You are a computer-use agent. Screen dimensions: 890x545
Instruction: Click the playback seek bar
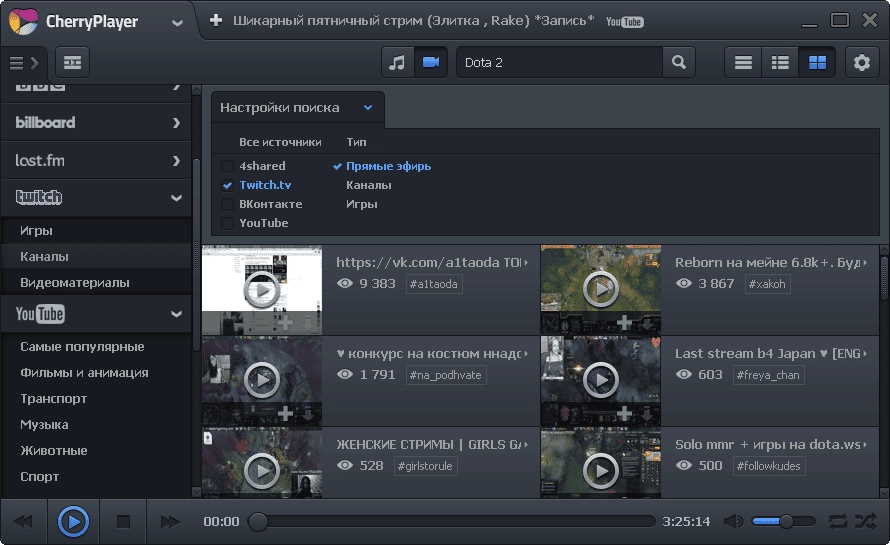(452, 521)
